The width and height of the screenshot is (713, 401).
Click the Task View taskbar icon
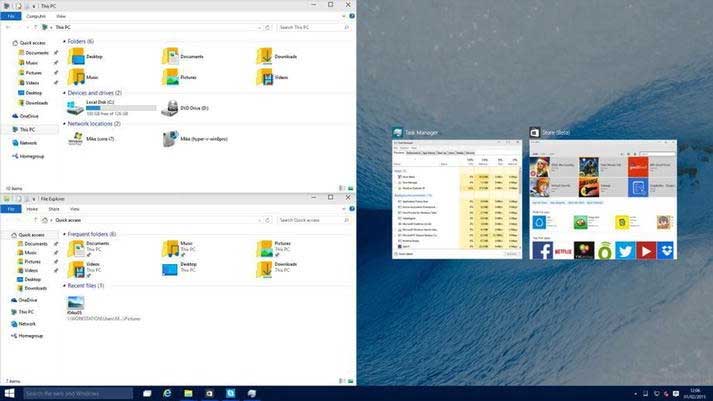point(146,393)
